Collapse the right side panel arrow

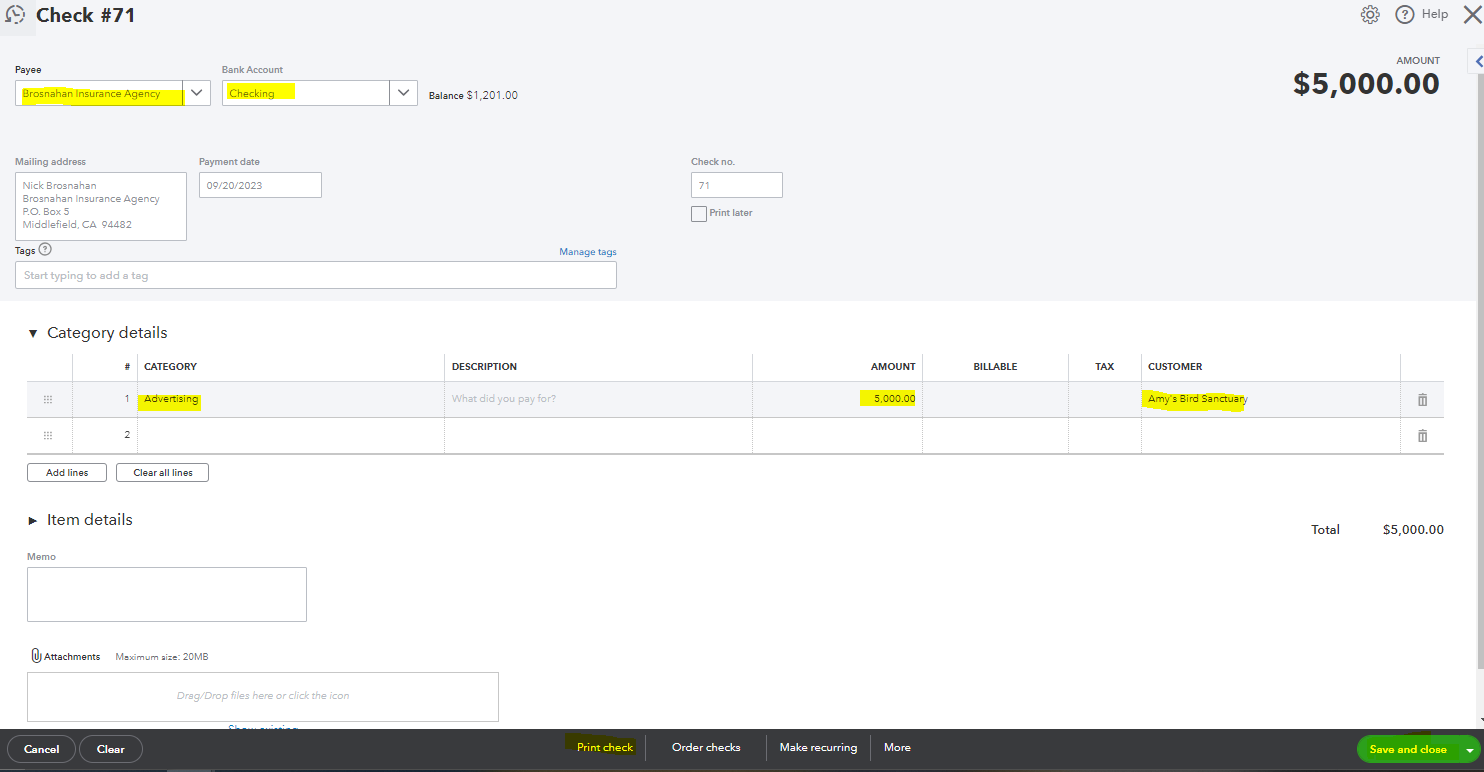(1477, 62)
